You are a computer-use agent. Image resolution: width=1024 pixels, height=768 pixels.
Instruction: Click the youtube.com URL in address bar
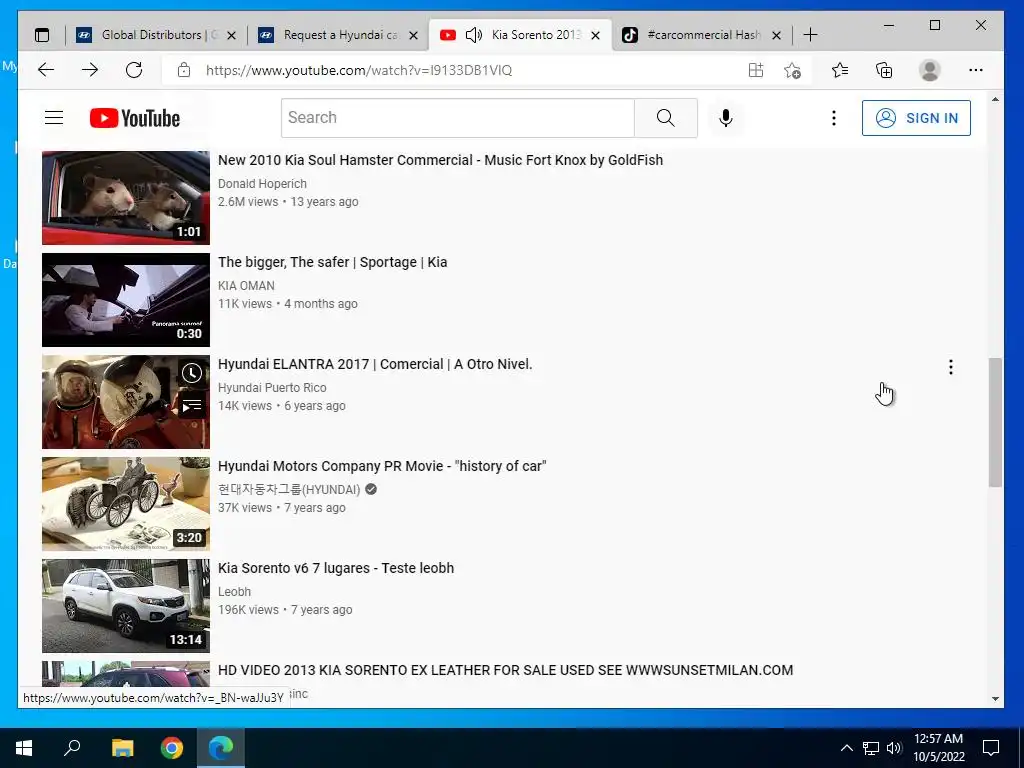click(x=359, y=71)
